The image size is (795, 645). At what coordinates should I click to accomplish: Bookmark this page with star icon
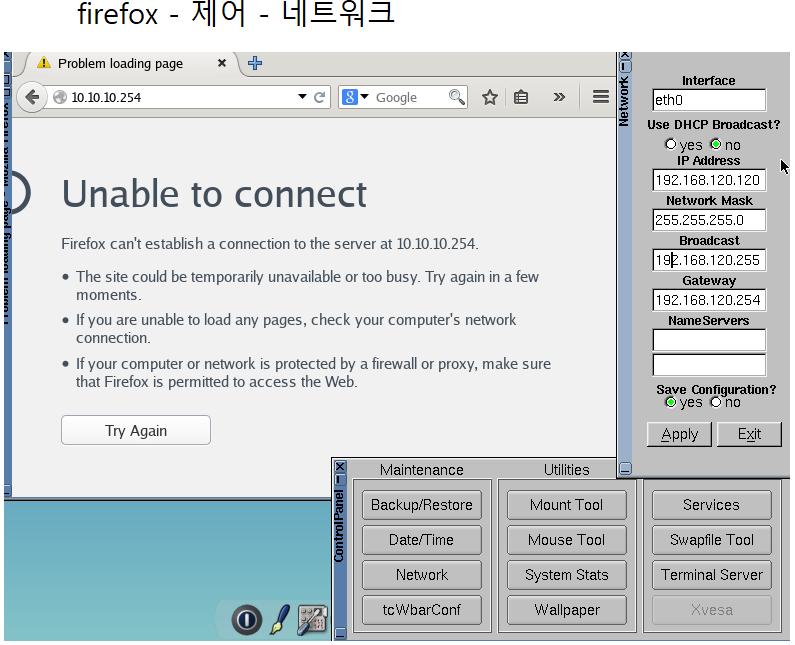[490, 97]
